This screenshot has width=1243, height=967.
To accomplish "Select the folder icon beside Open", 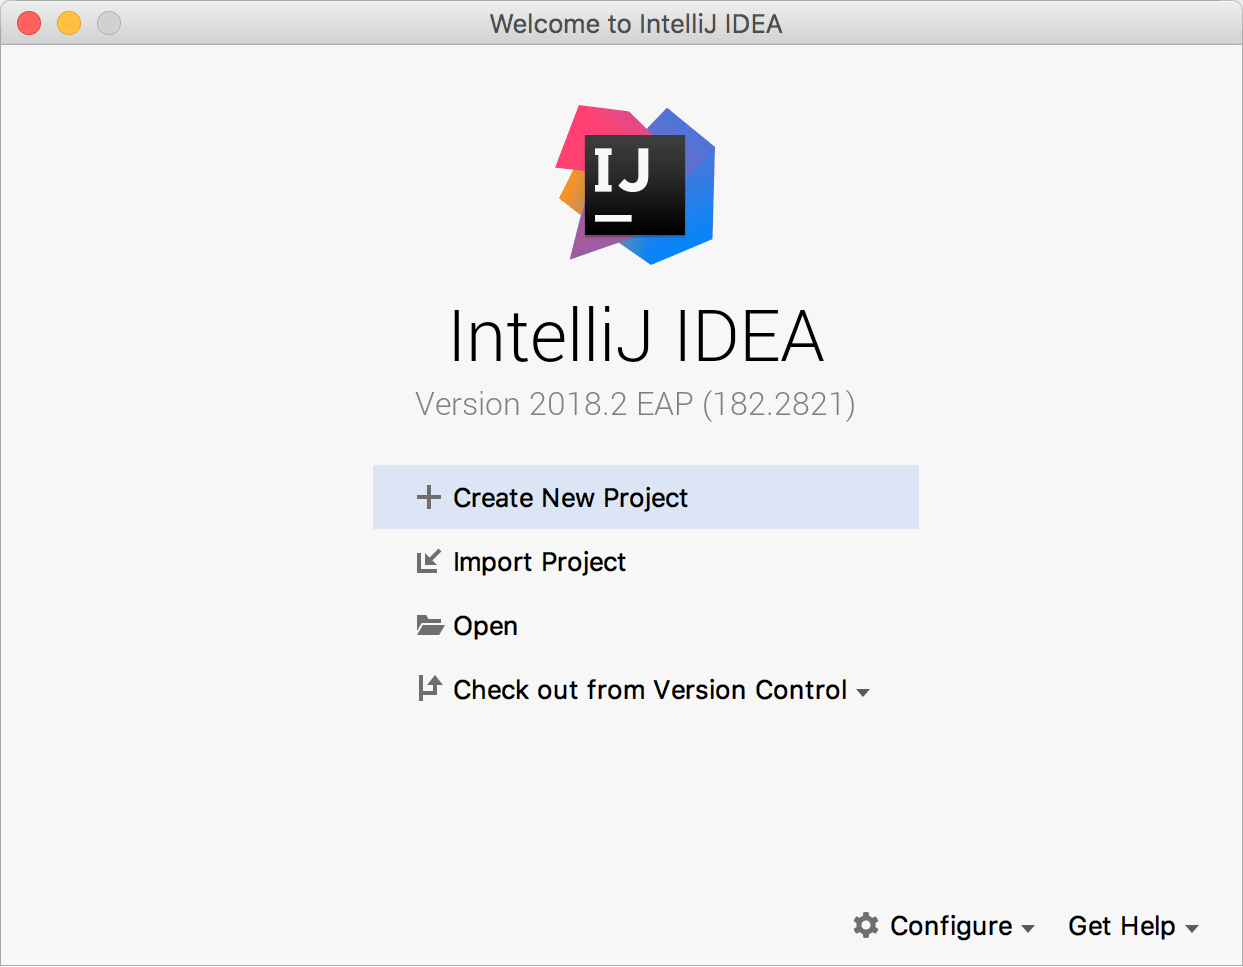I will click(429, 625).
